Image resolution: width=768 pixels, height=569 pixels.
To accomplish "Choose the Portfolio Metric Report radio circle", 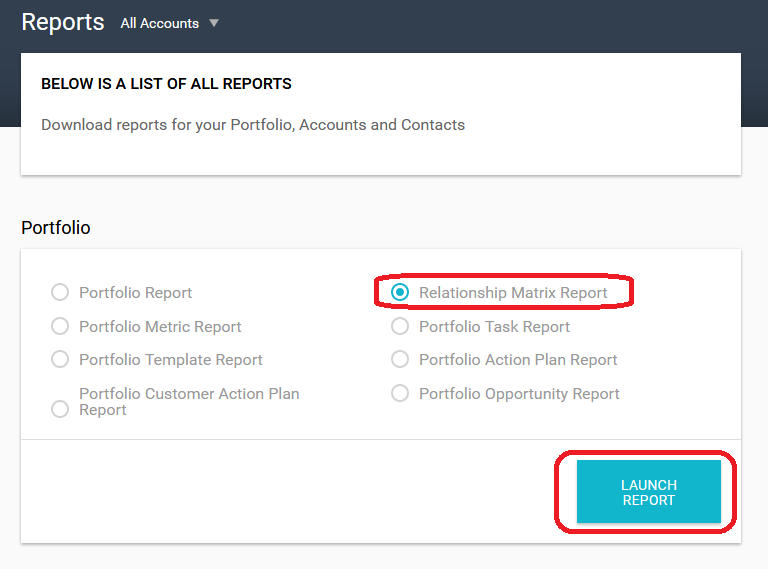I will point(60,326).
